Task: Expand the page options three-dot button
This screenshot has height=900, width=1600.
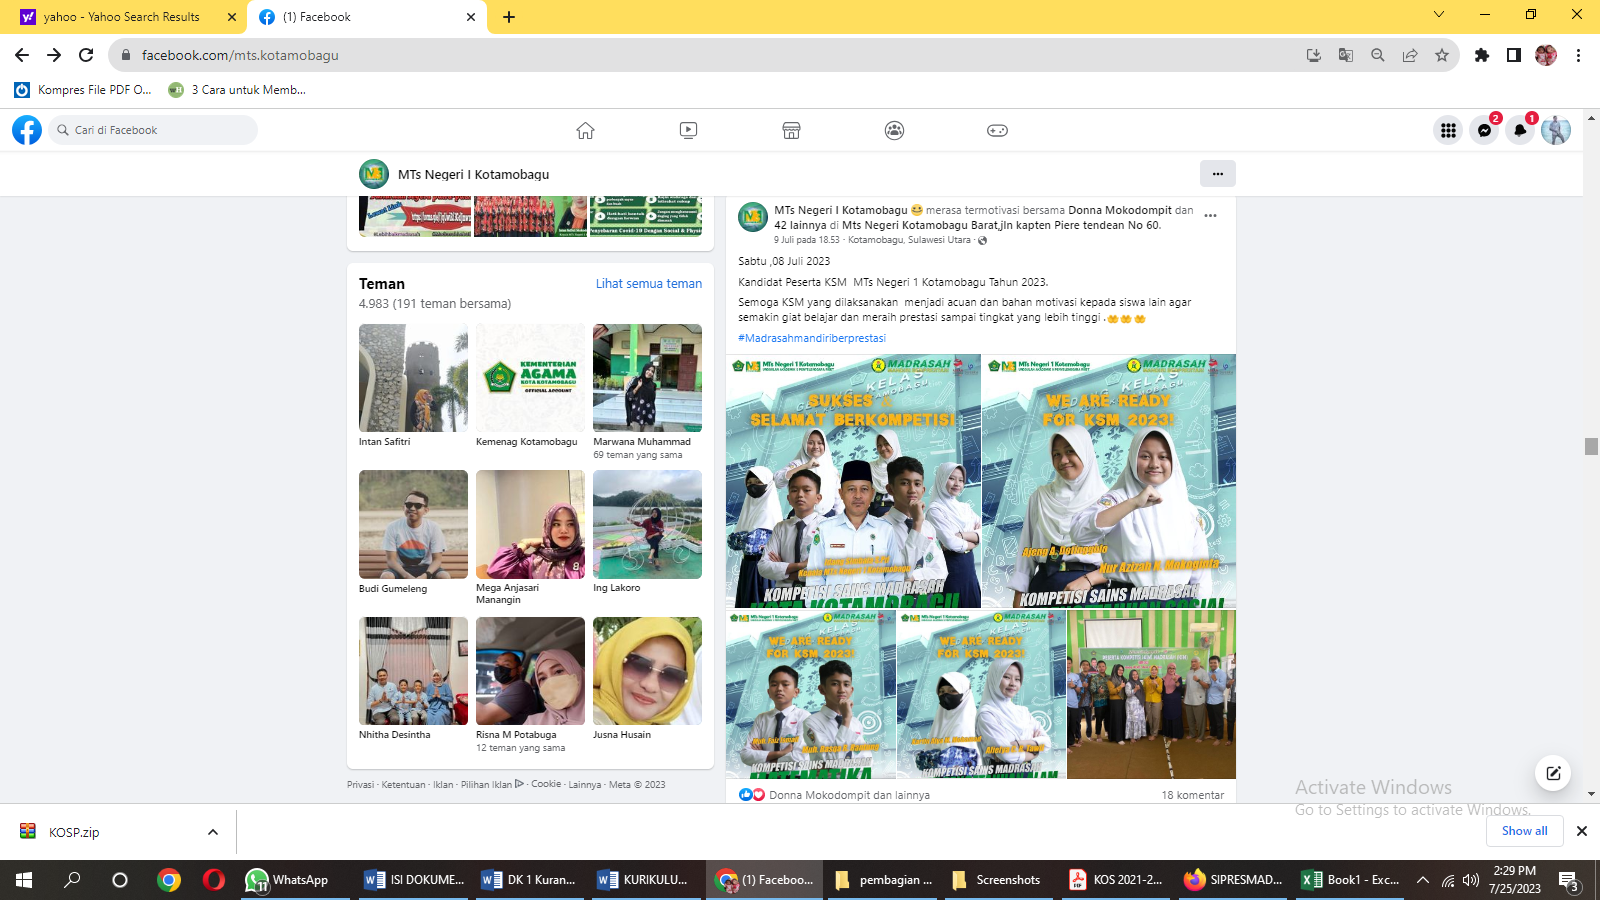Action: tap(1217, 174)
